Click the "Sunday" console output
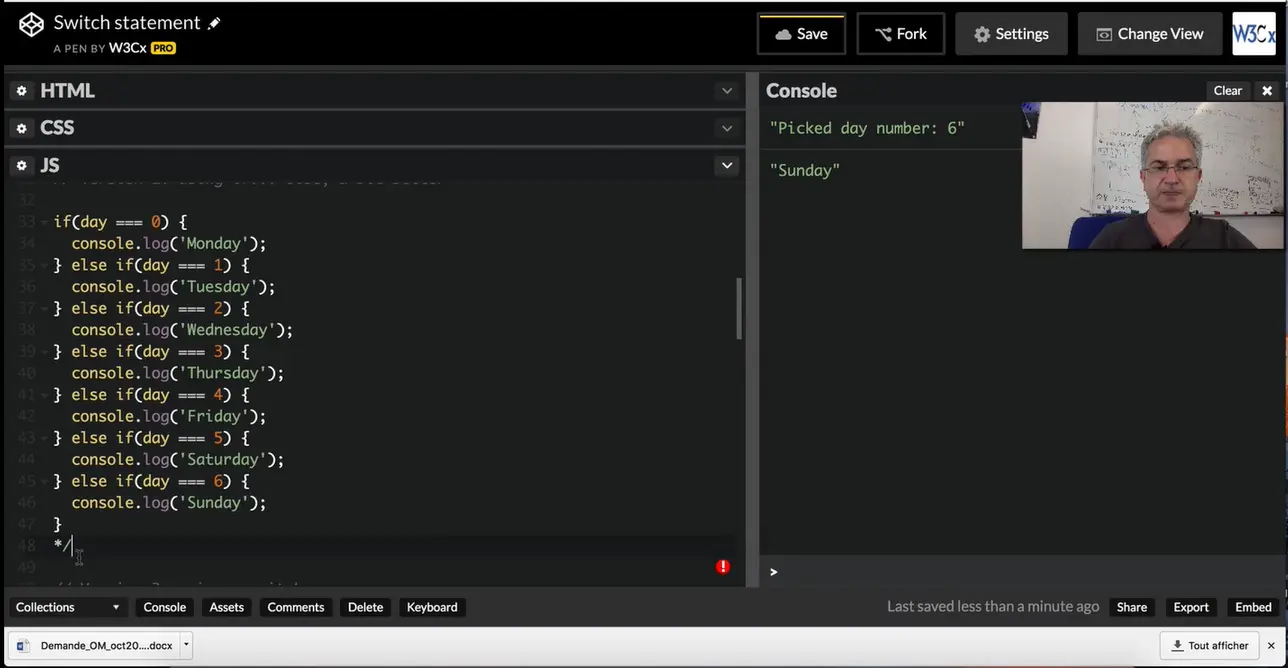 [805, 170]
